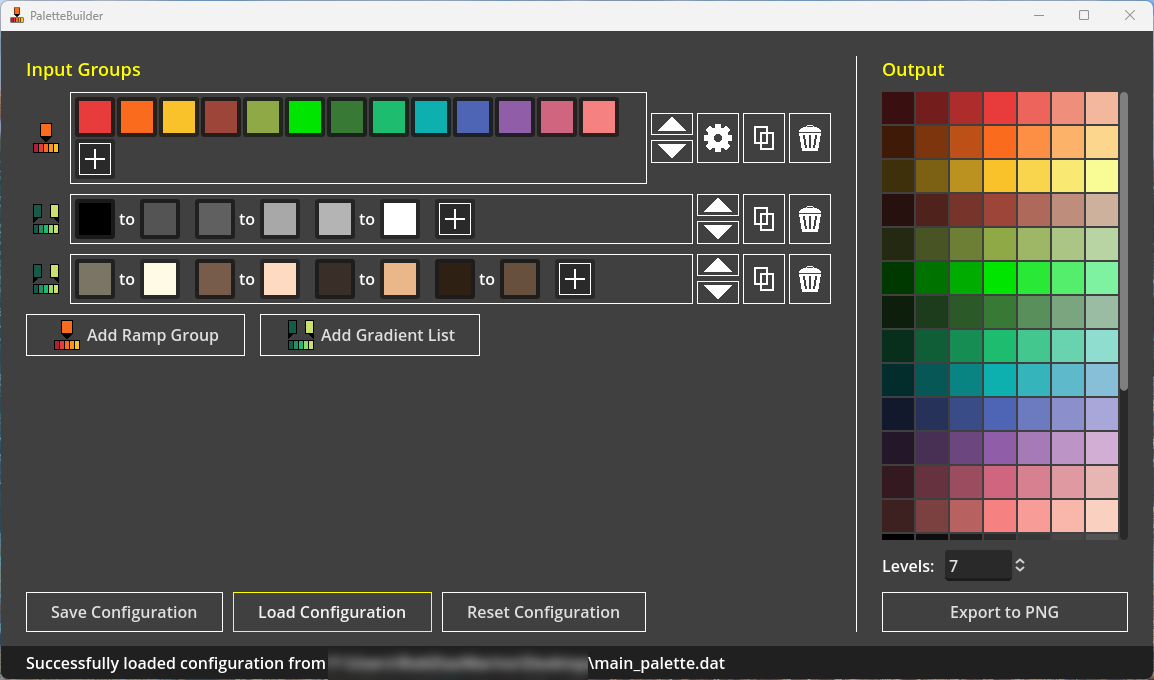Screen dimensions: 1154x680
Task: Click gradient list icon of skin-tone row
Action: tap(46, 279)
